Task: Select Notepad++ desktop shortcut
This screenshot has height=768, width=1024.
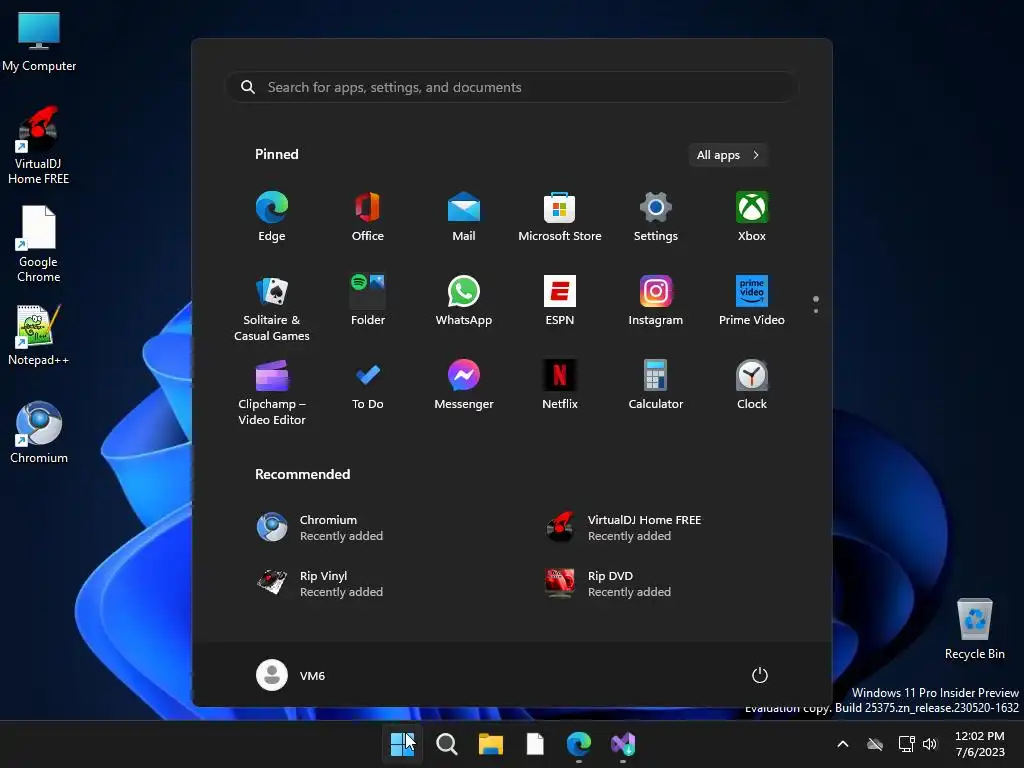Action: (x=39, y=336)
